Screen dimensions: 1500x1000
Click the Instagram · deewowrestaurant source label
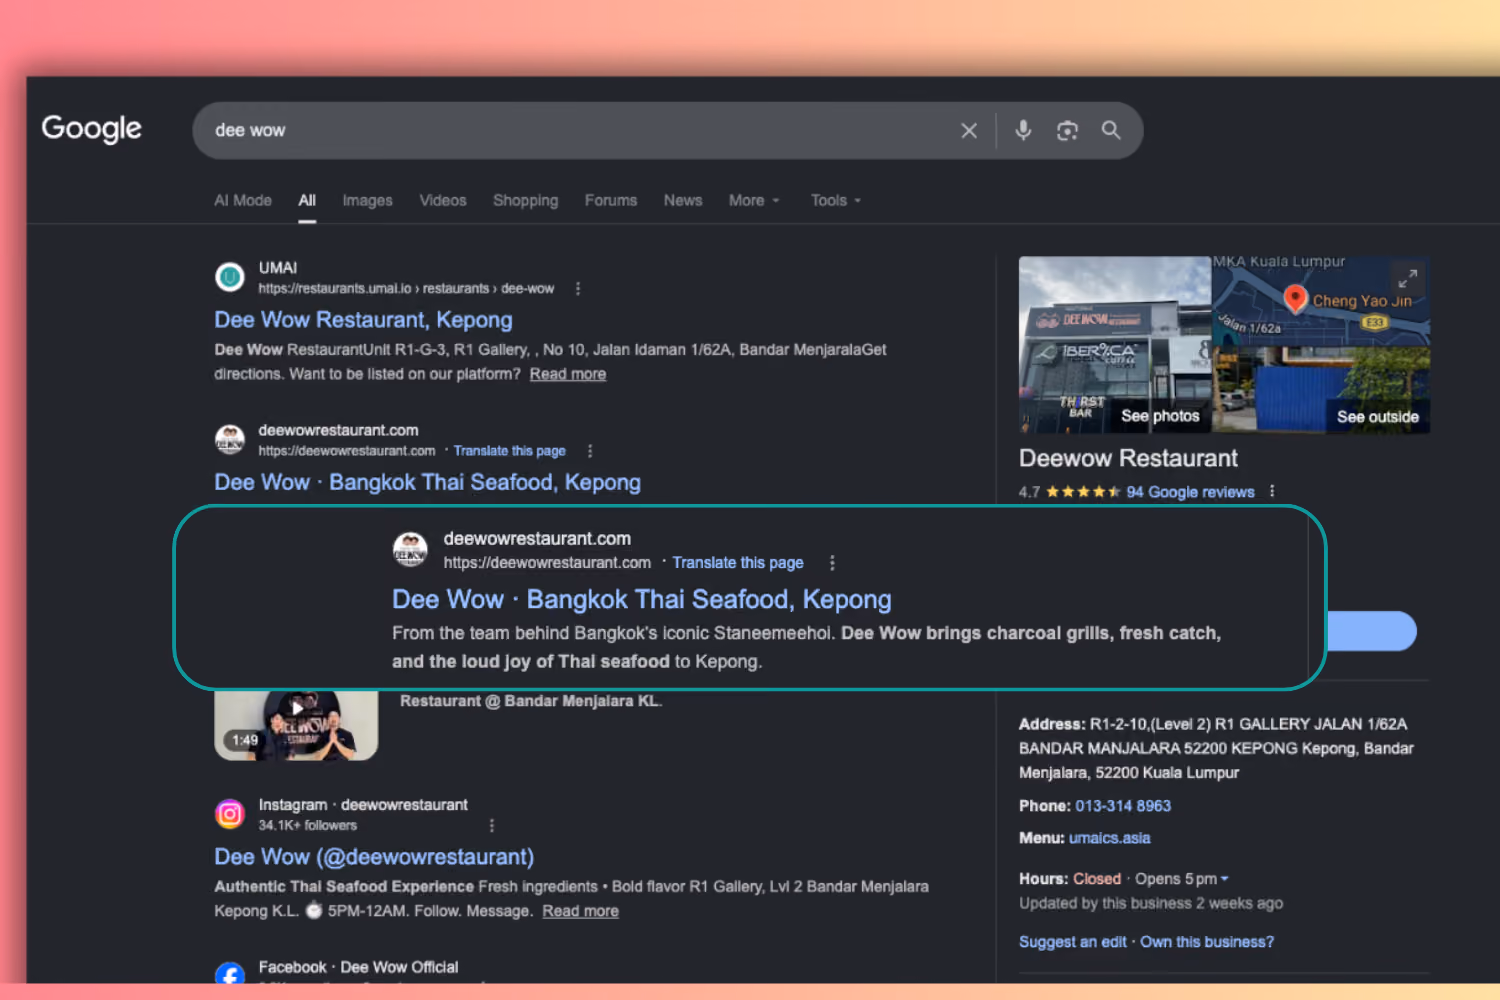pos(363,805)
